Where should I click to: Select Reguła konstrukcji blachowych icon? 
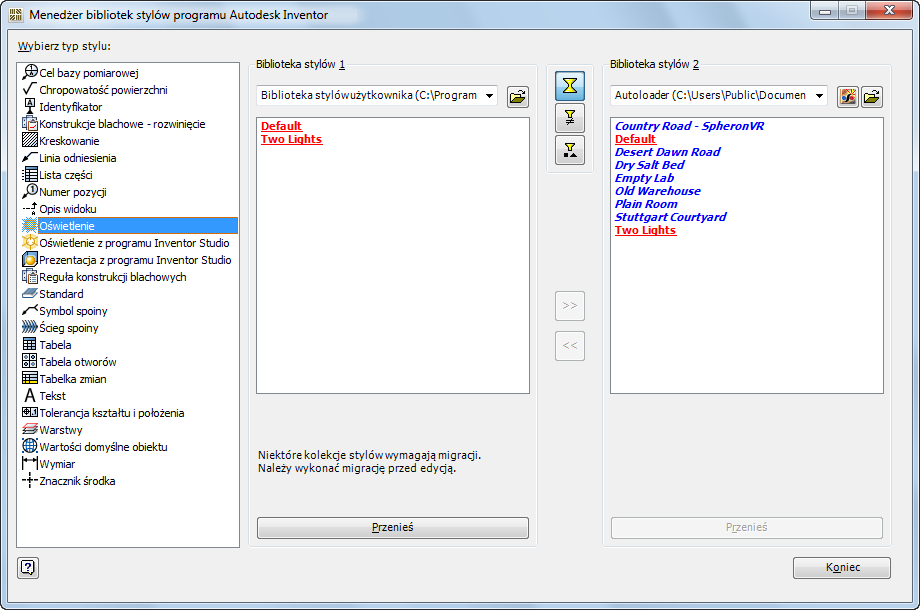click(30, 276)
